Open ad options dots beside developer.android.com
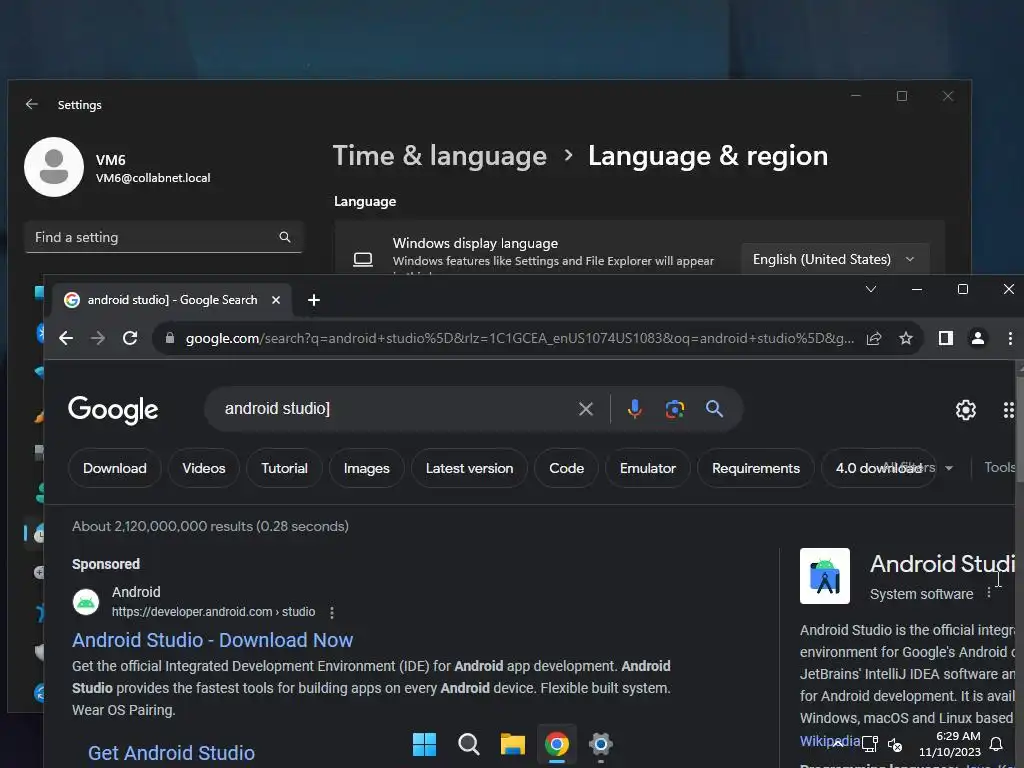Image resolution: width=1024 pixels, height=768 pixels. [x=332, y=613]
